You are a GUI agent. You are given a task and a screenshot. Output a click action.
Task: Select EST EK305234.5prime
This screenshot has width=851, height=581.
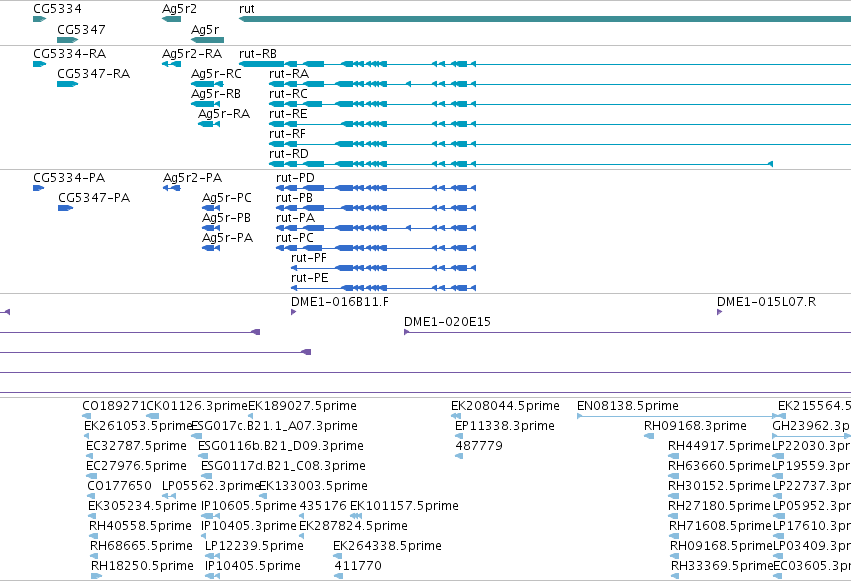pos(142,506)
